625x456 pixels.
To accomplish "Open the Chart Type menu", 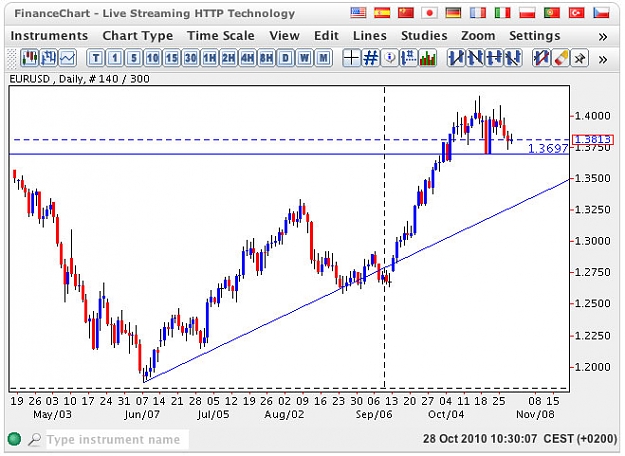I will coord(138,36).
